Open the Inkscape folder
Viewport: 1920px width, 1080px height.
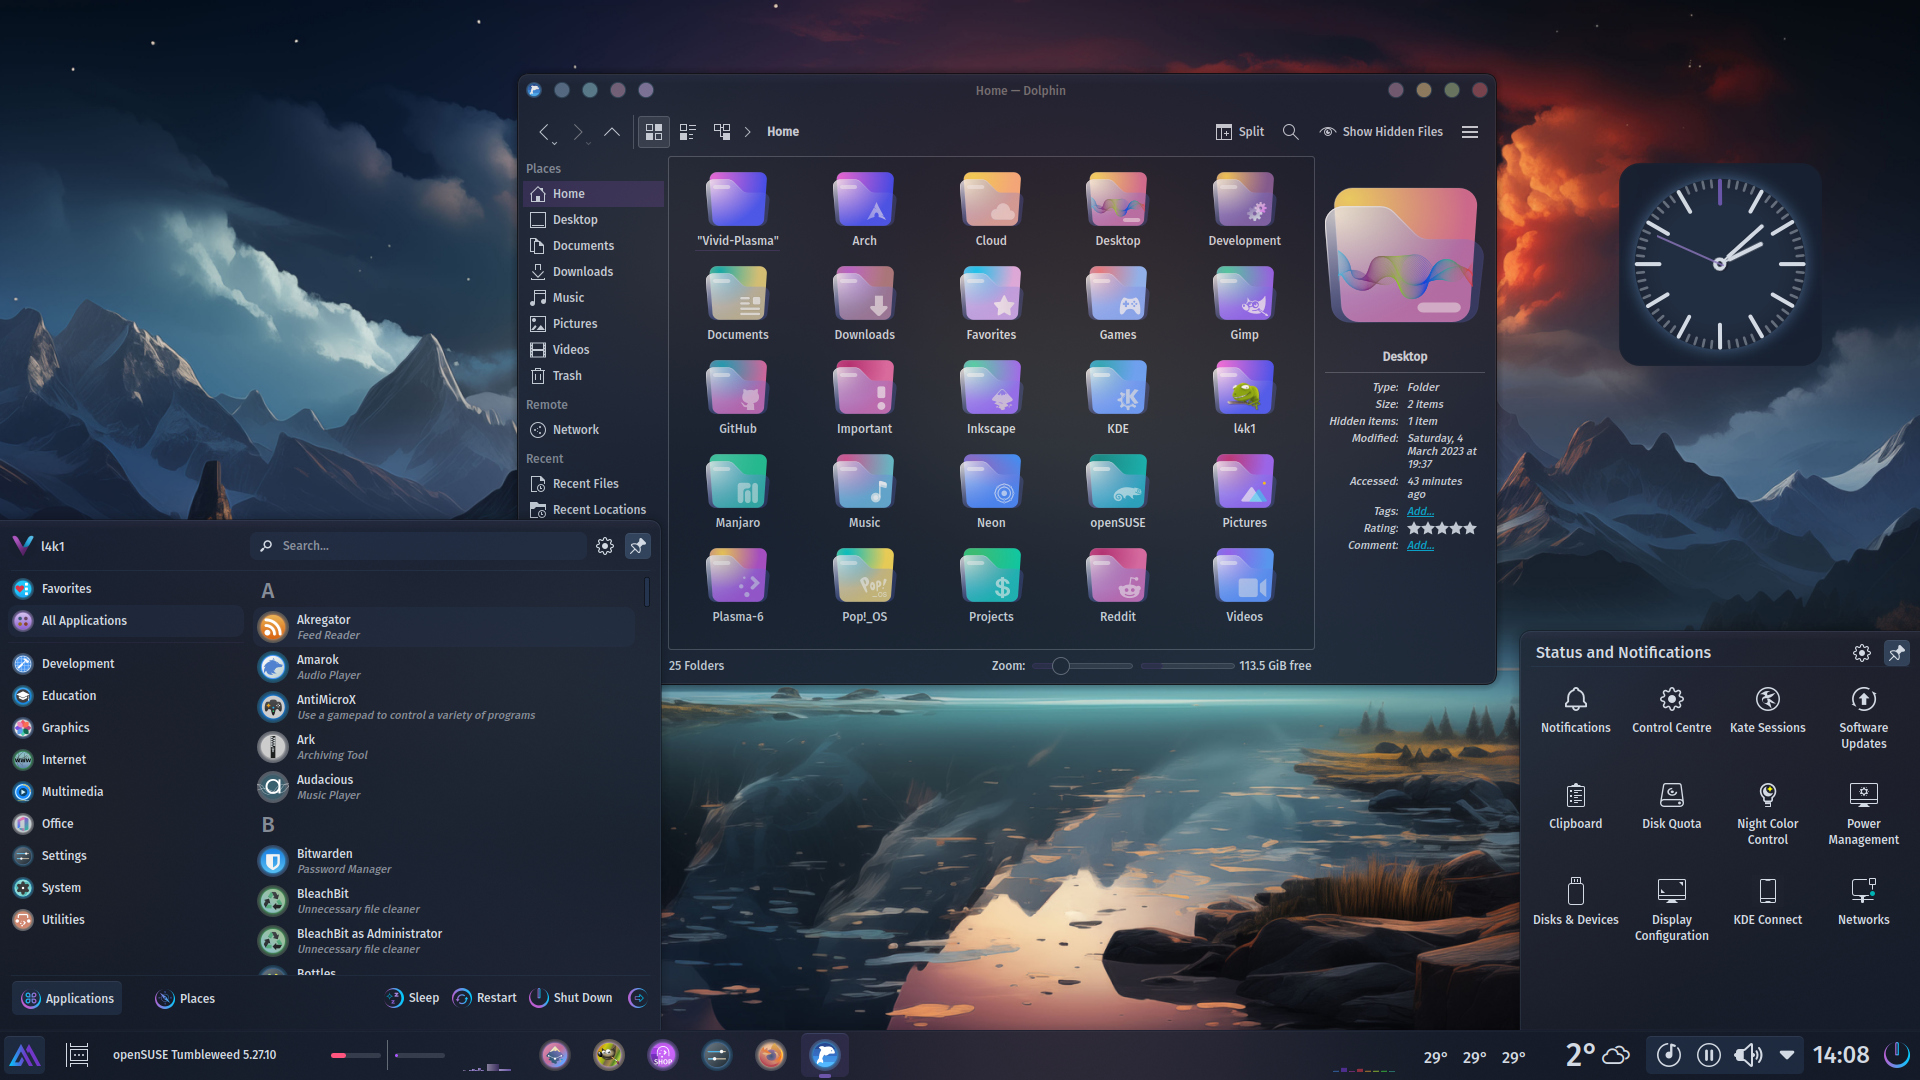991,397
